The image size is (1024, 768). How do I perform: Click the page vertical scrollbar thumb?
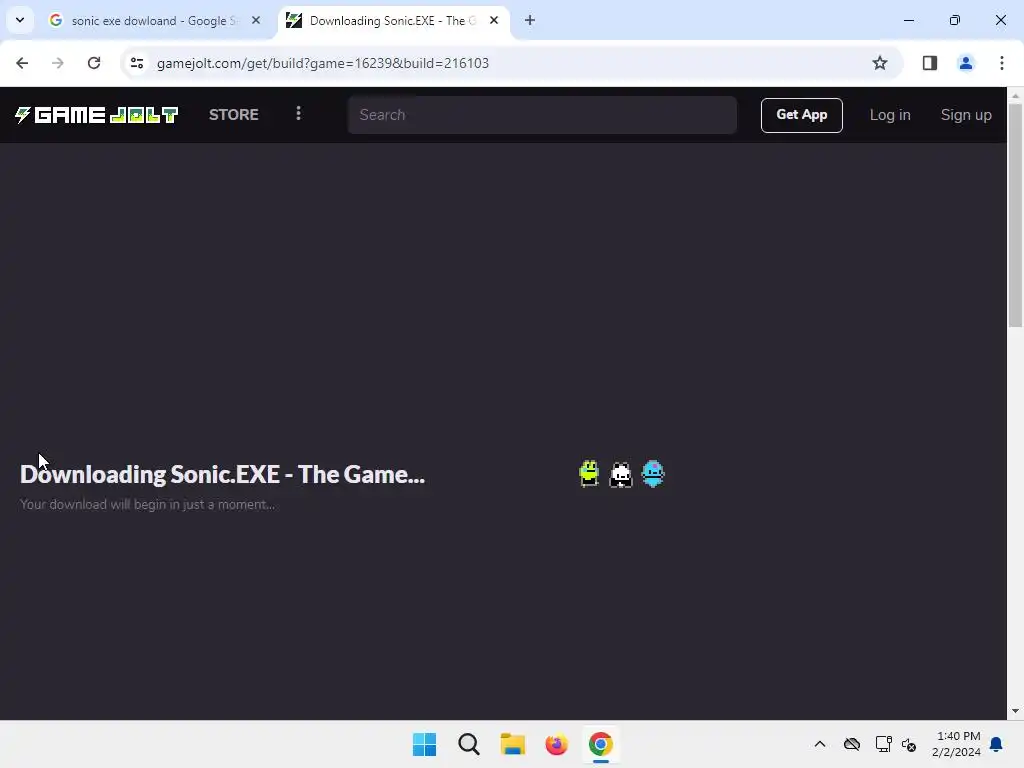click(1015, 216)
